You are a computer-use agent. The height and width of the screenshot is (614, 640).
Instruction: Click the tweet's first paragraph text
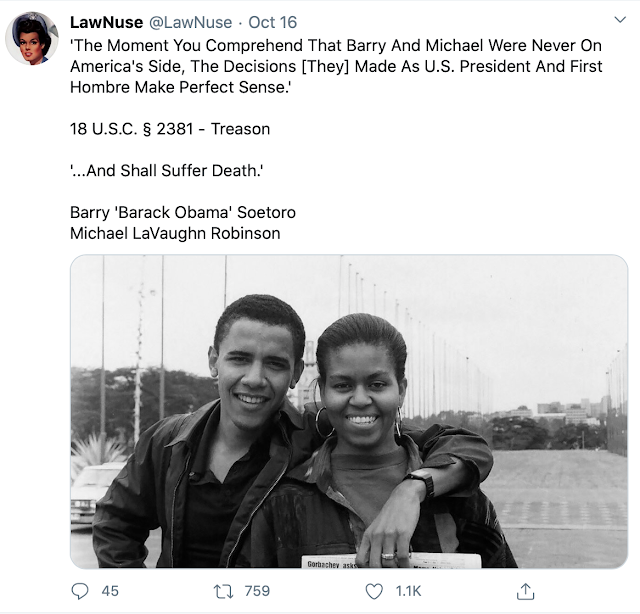(x=336, y=66)
